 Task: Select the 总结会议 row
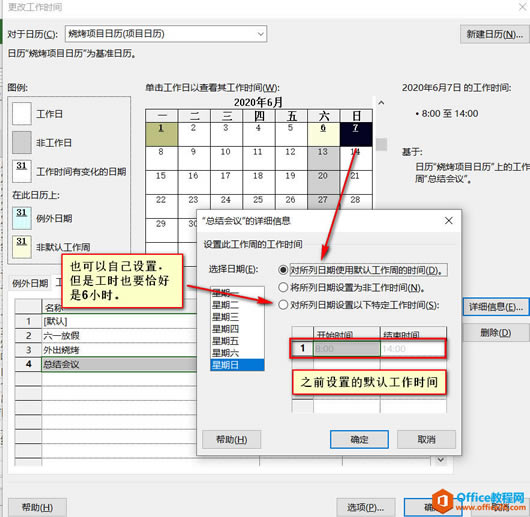tap(119, 364)
